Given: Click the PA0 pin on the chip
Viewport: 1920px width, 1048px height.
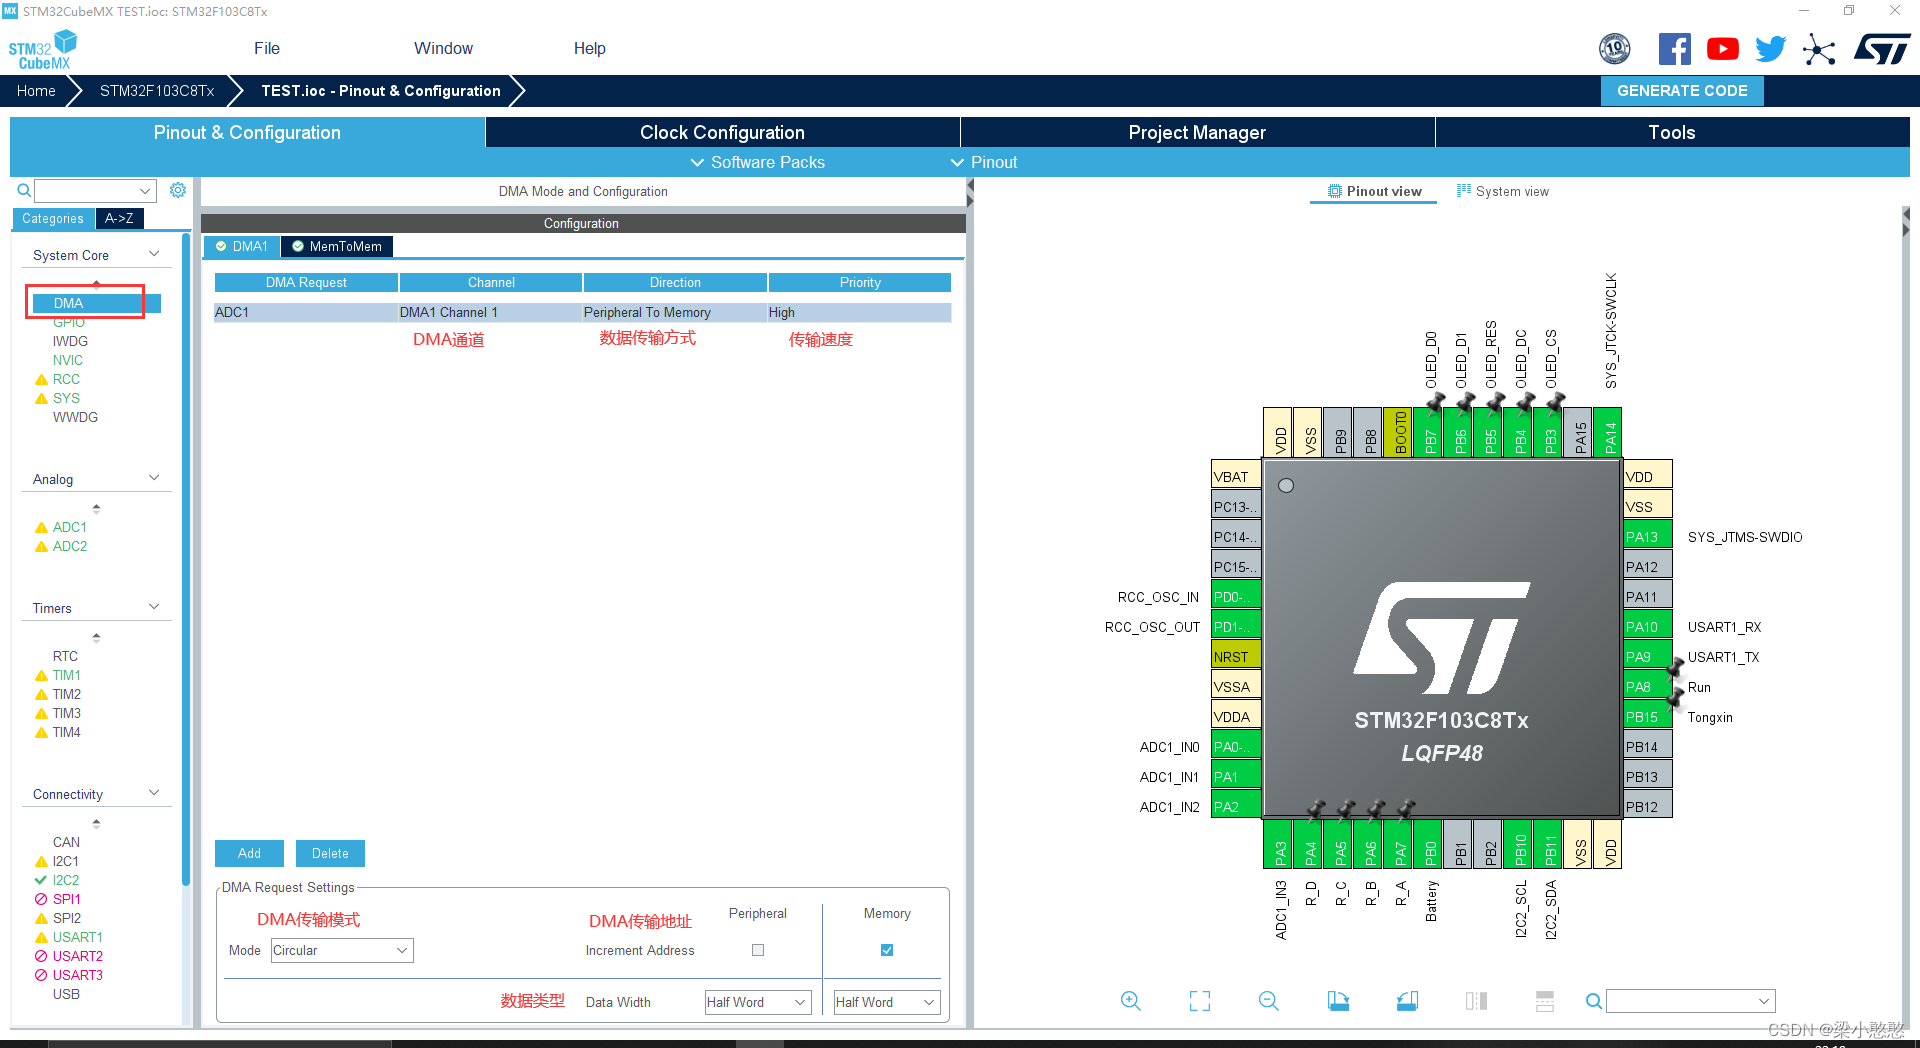Looking at the screenshot, I should [x=1236, y=746].
